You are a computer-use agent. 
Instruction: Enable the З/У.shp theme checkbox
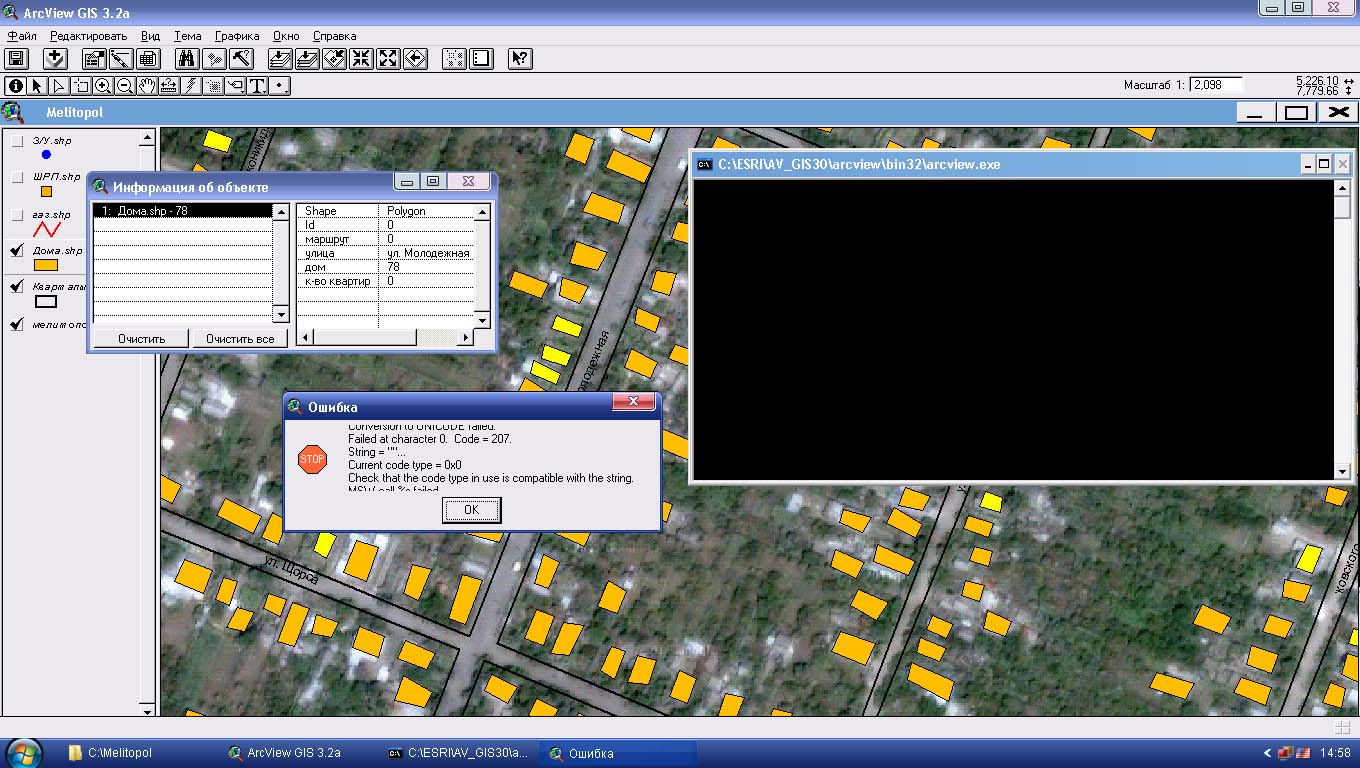17,142
